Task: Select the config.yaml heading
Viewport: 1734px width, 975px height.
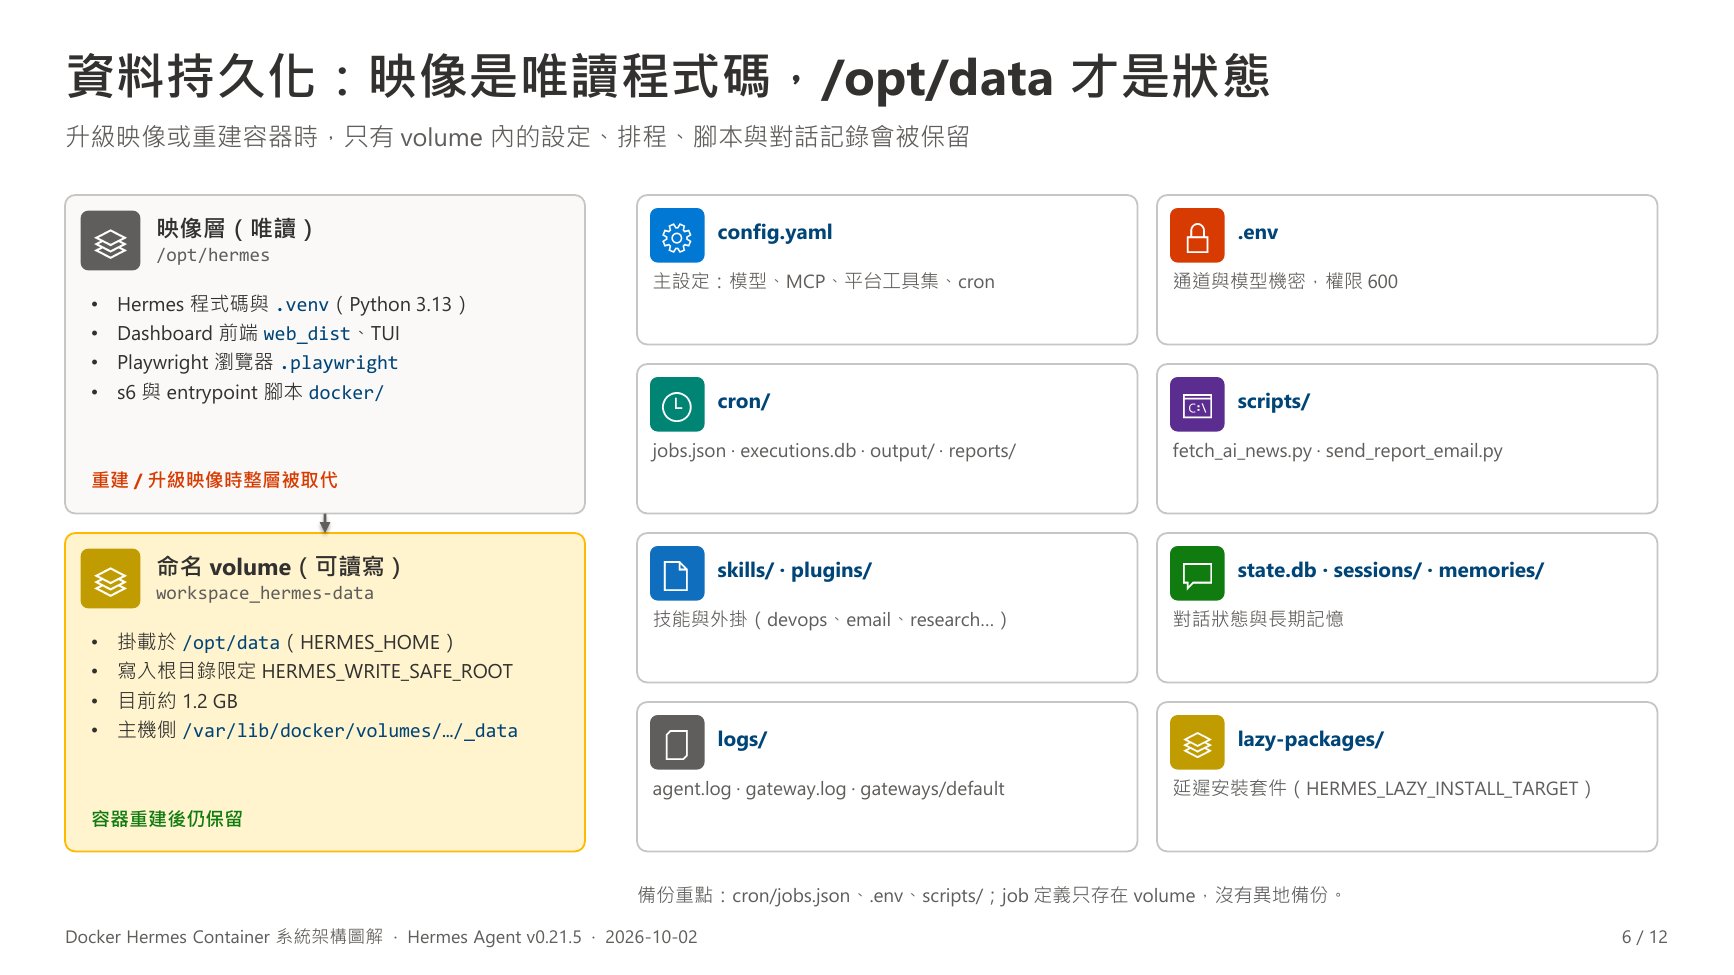Action: coord(775,232)
